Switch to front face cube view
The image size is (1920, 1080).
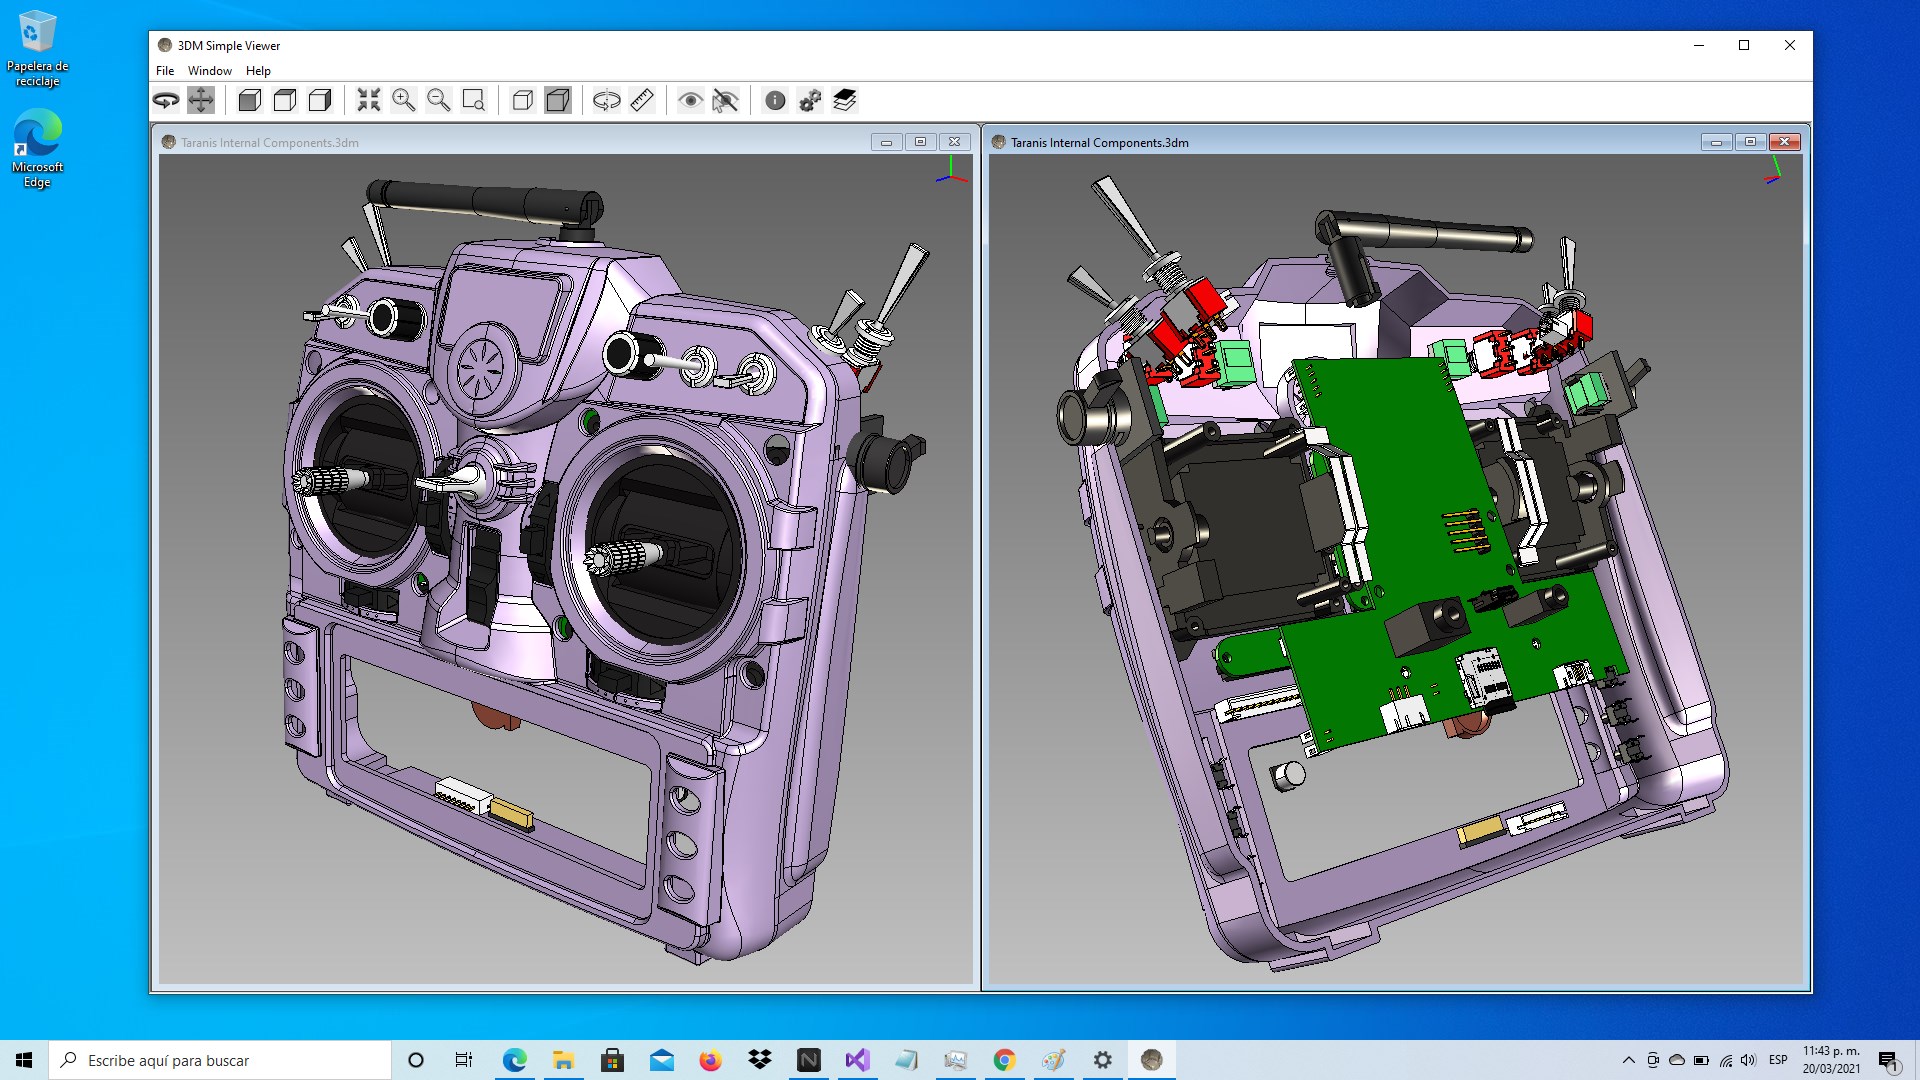(250, 100)
